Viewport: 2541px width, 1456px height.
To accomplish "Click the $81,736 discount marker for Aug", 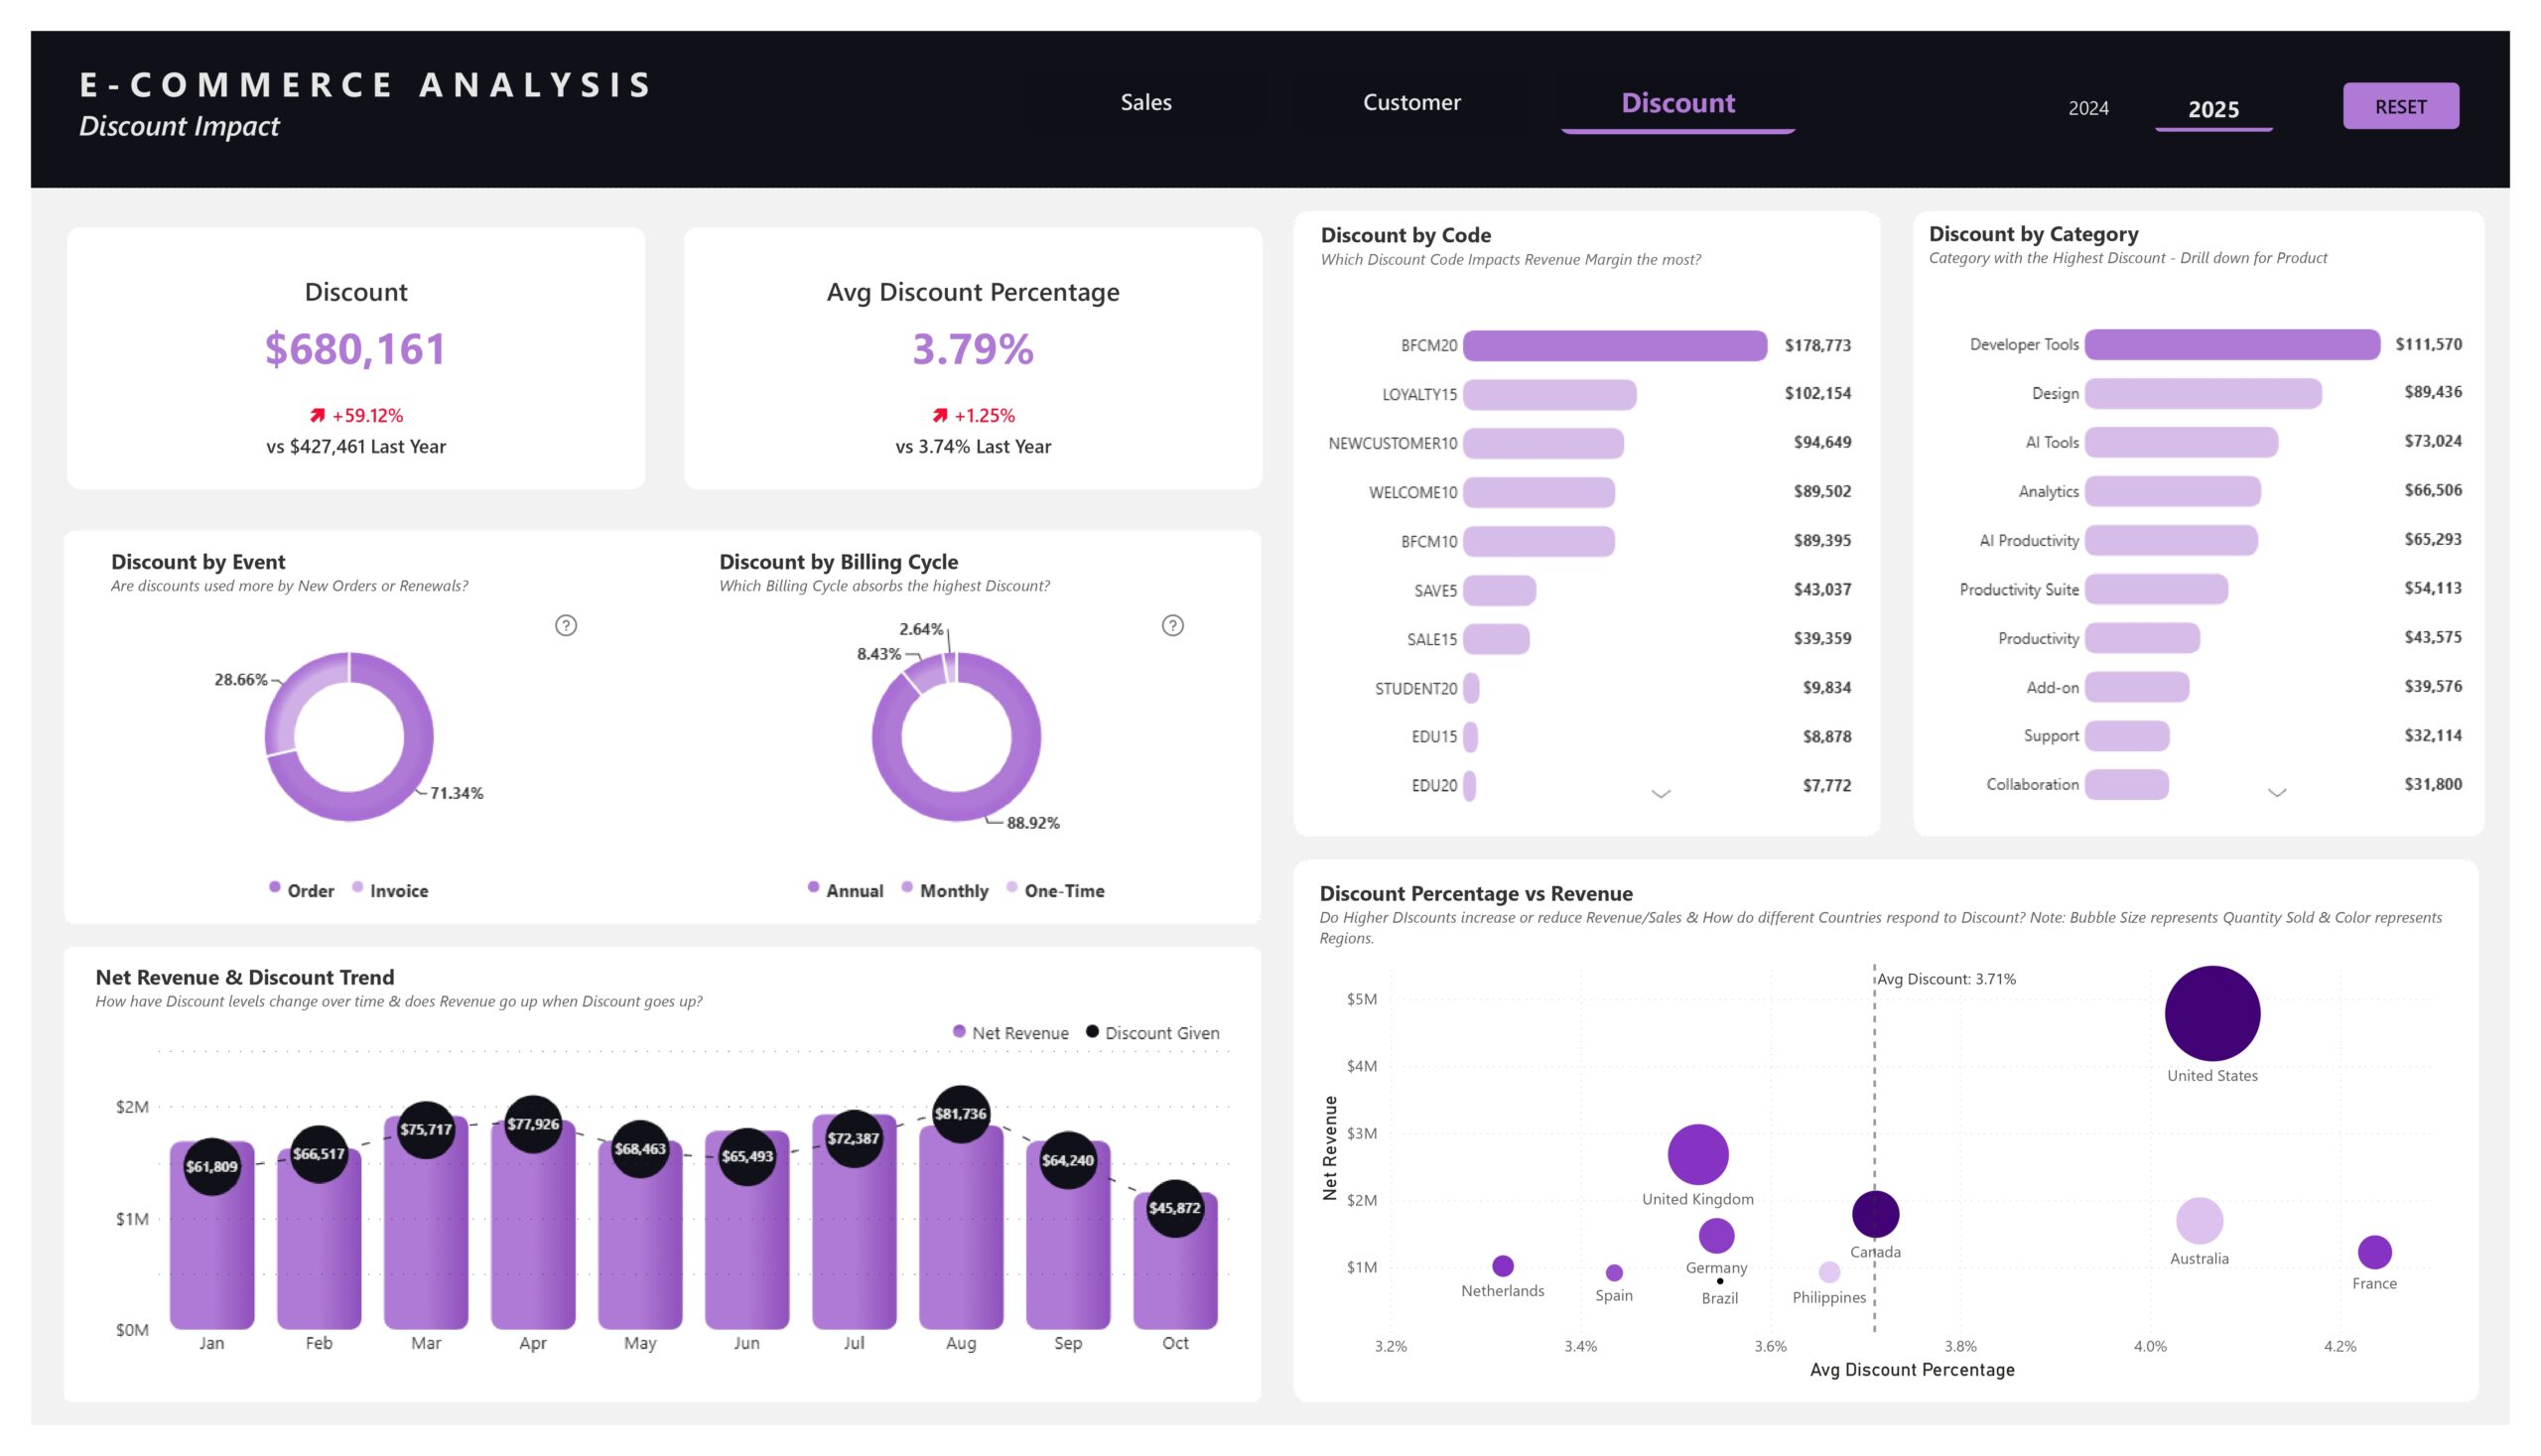I will tap(960, 1114).
